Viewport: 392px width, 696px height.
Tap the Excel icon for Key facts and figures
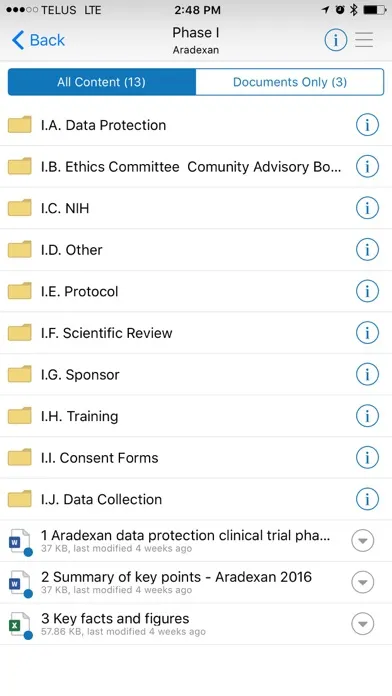(x=20, y=626)
